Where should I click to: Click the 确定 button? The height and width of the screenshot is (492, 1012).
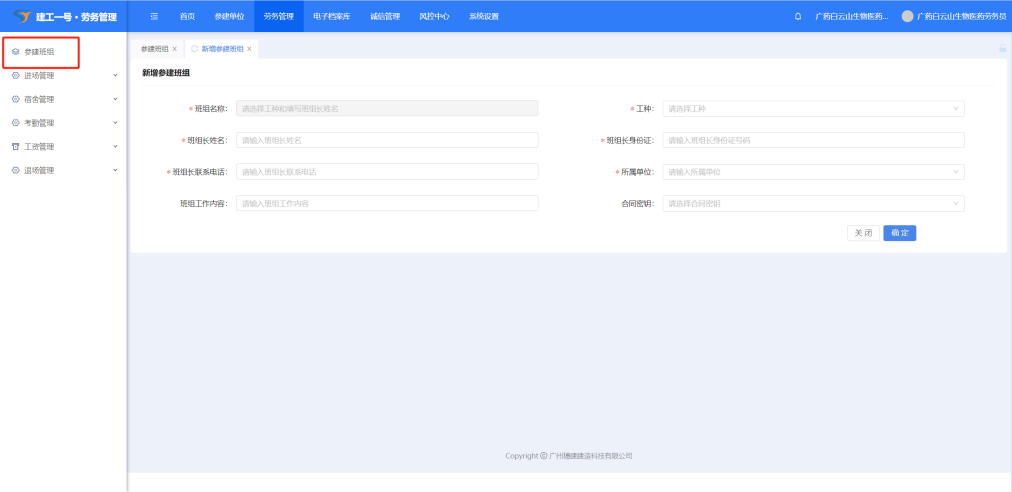[899, 233]
